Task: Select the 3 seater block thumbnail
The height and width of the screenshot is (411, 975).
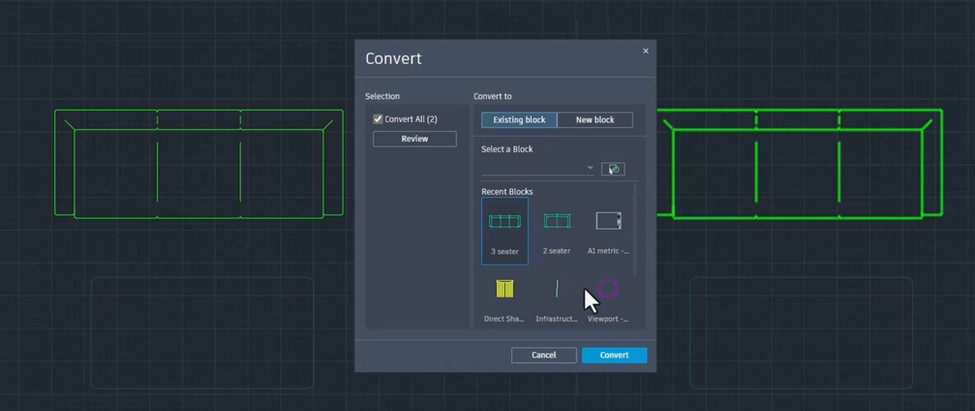Action: pos(505,231)
